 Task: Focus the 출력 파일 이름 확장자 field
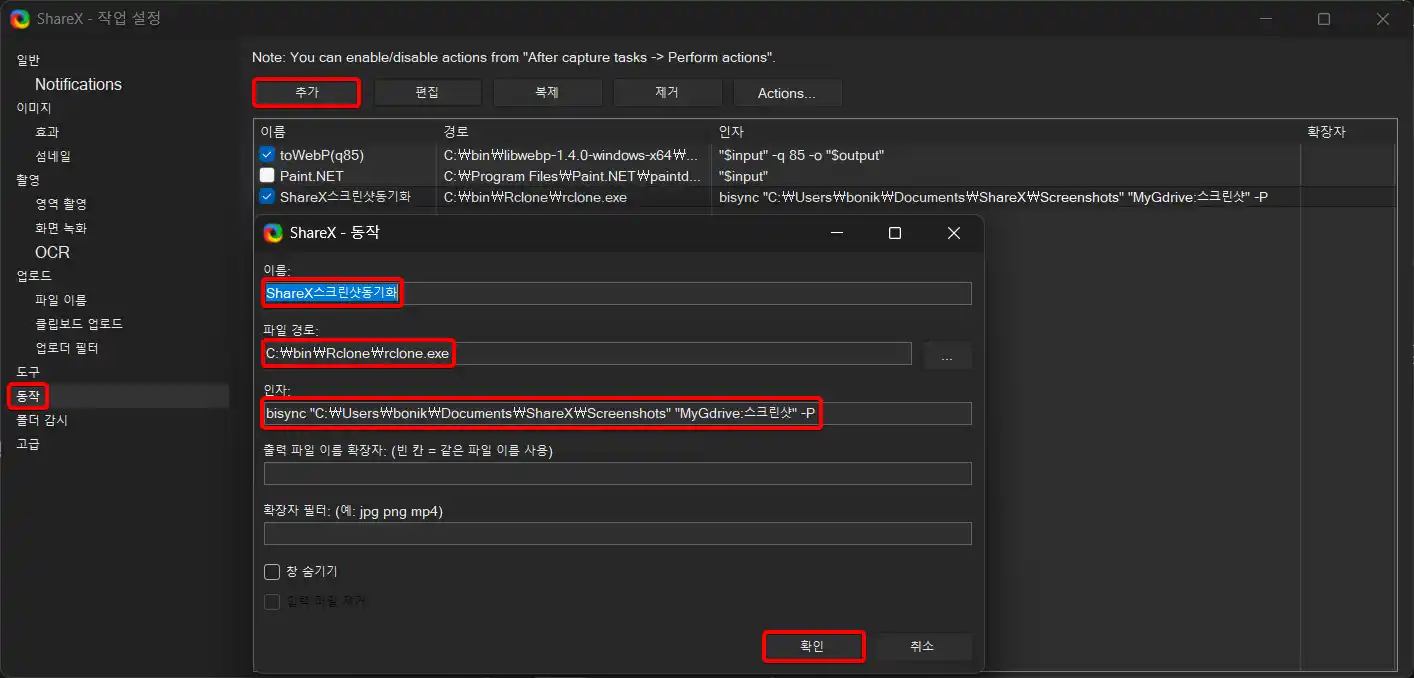[x=618, y=473]
